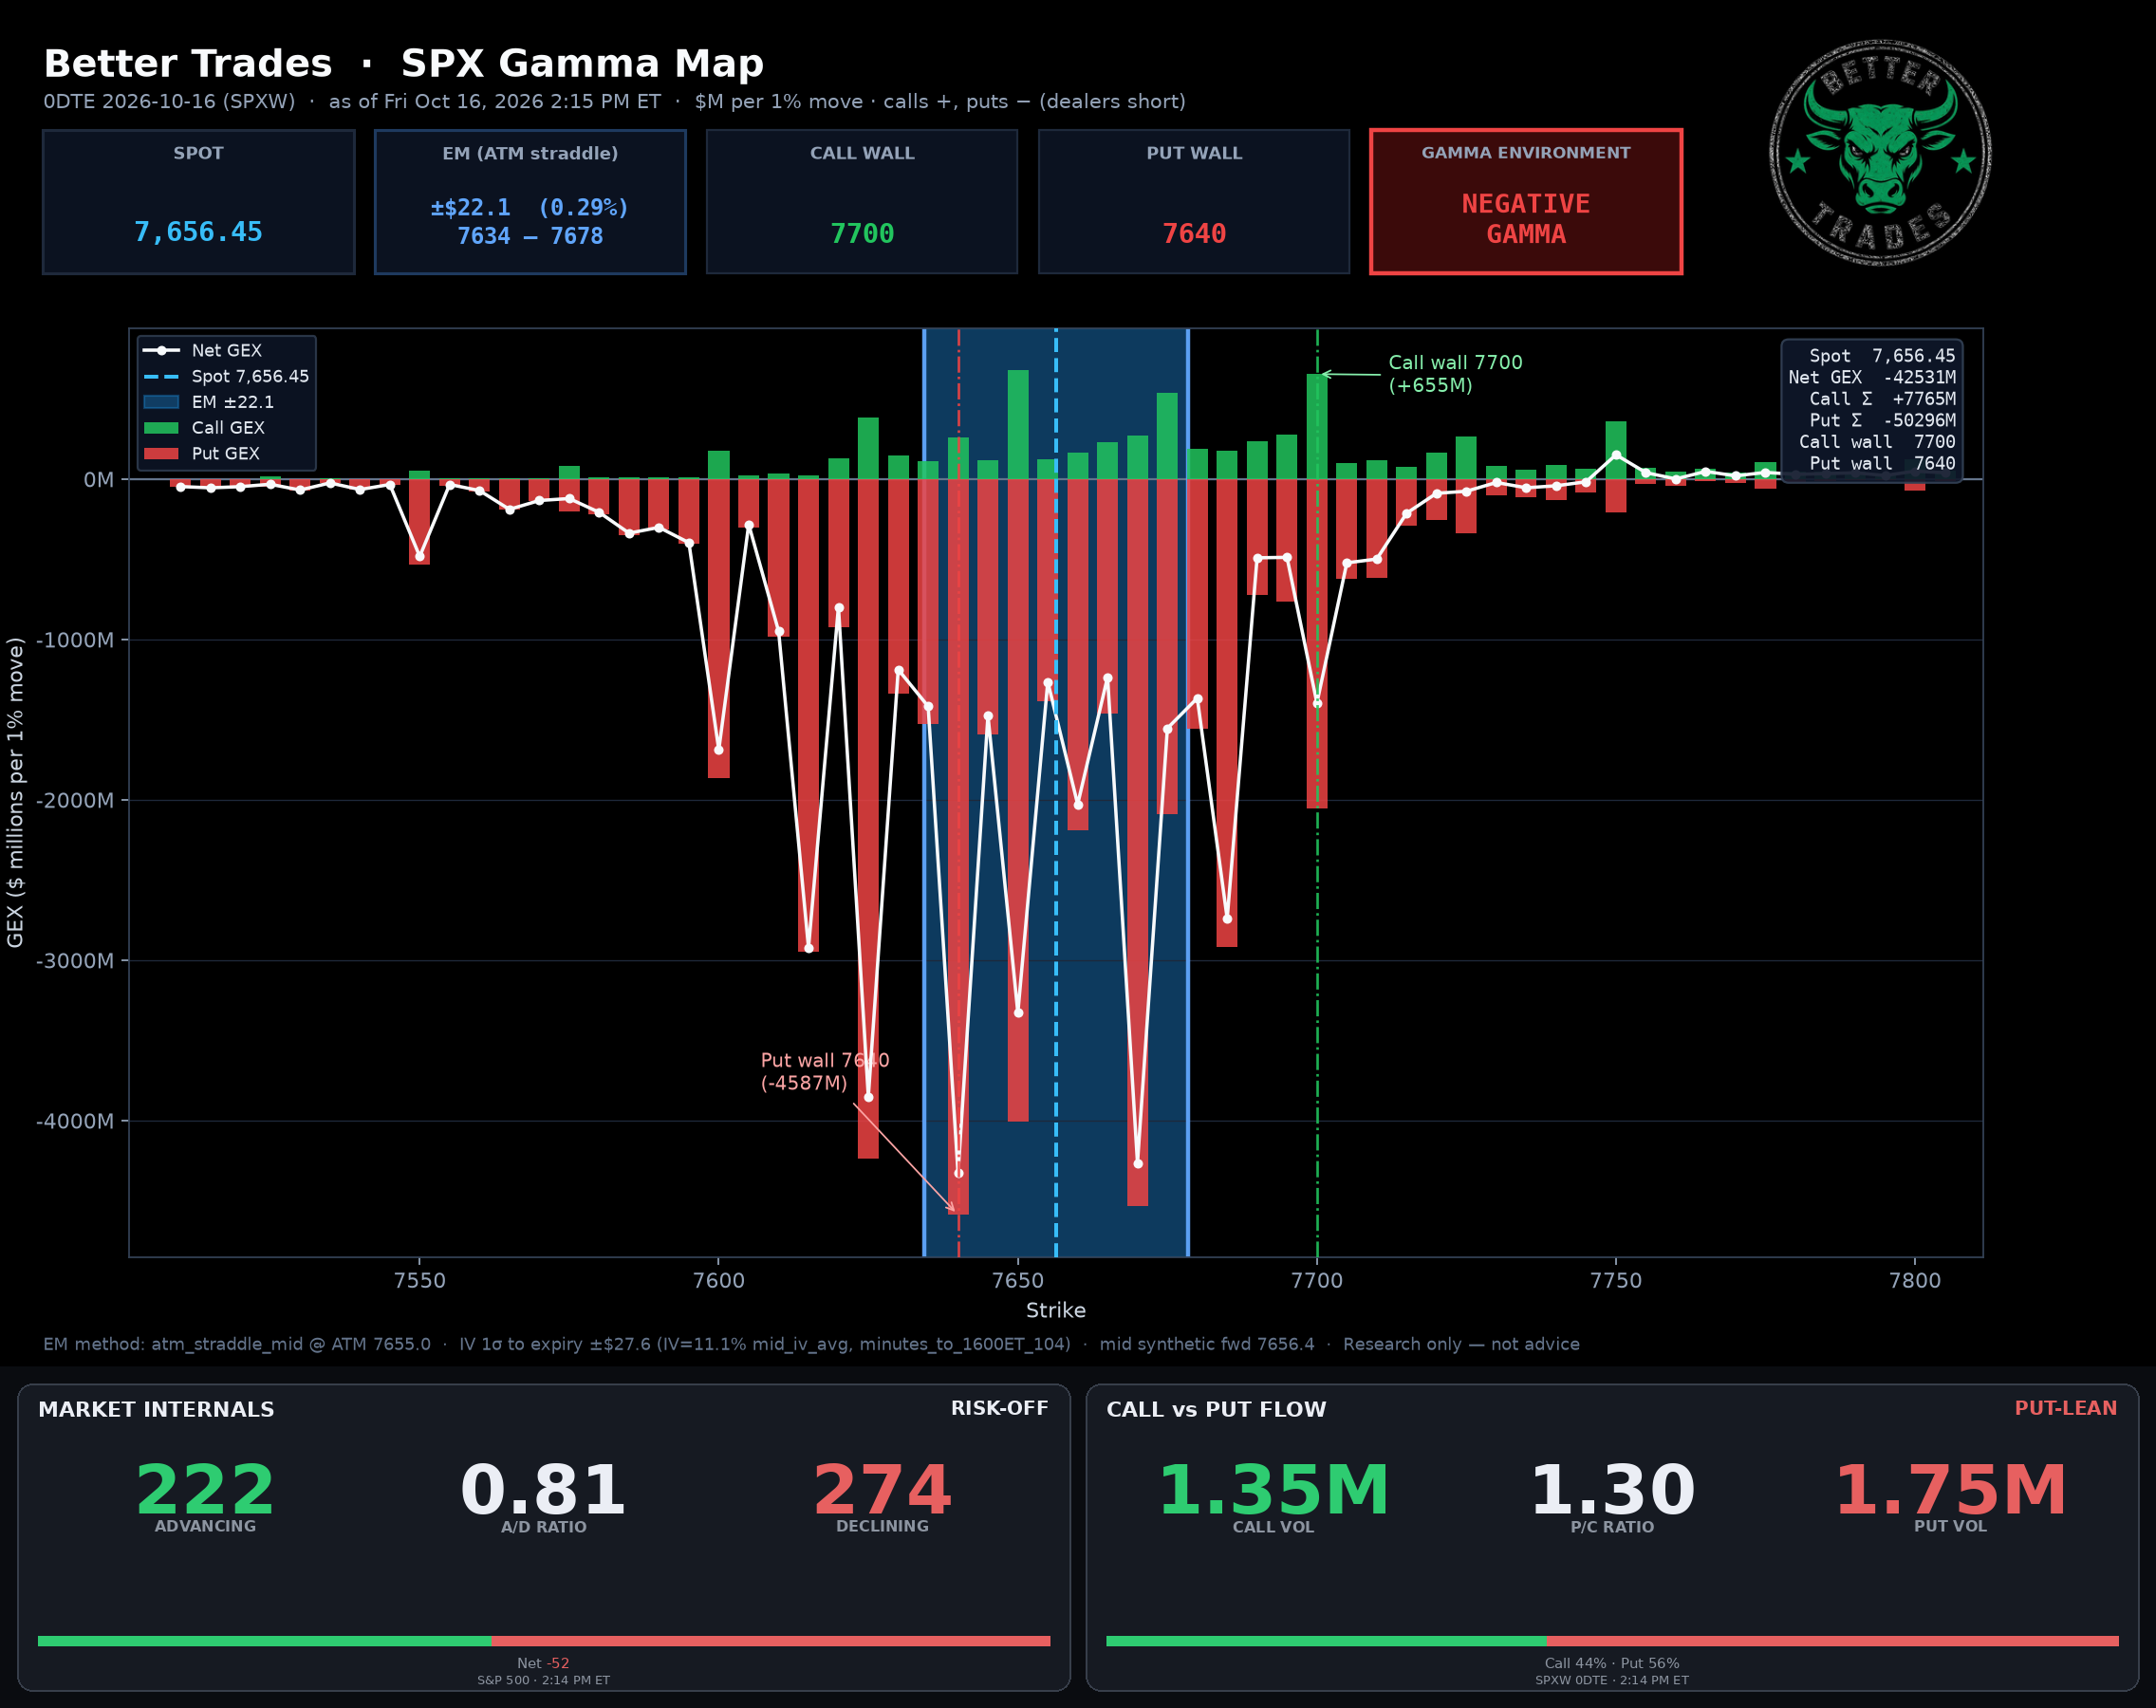Viewport: 2156px width, 1708px height.
Task: Click the 1.75M PUT VOL value
Action: coord(1950,1490)
